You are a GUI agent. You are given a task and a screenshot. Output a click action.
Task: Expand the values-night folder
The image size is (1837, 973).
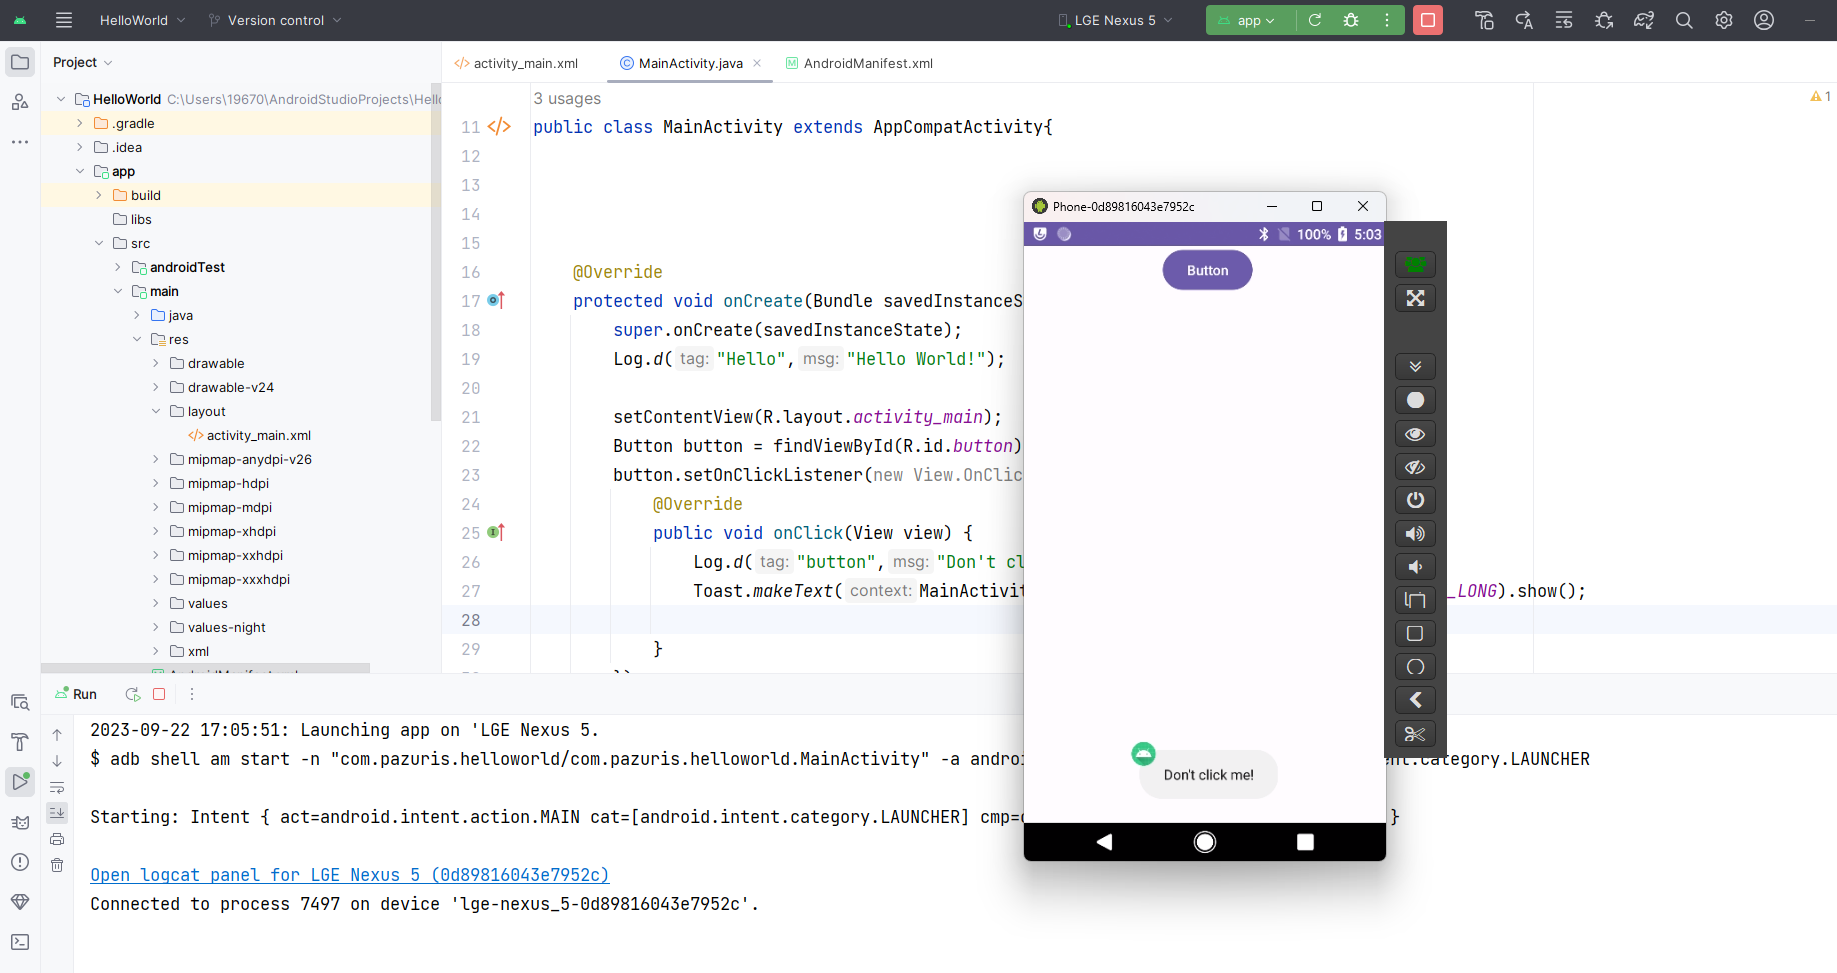pos(156,628)
